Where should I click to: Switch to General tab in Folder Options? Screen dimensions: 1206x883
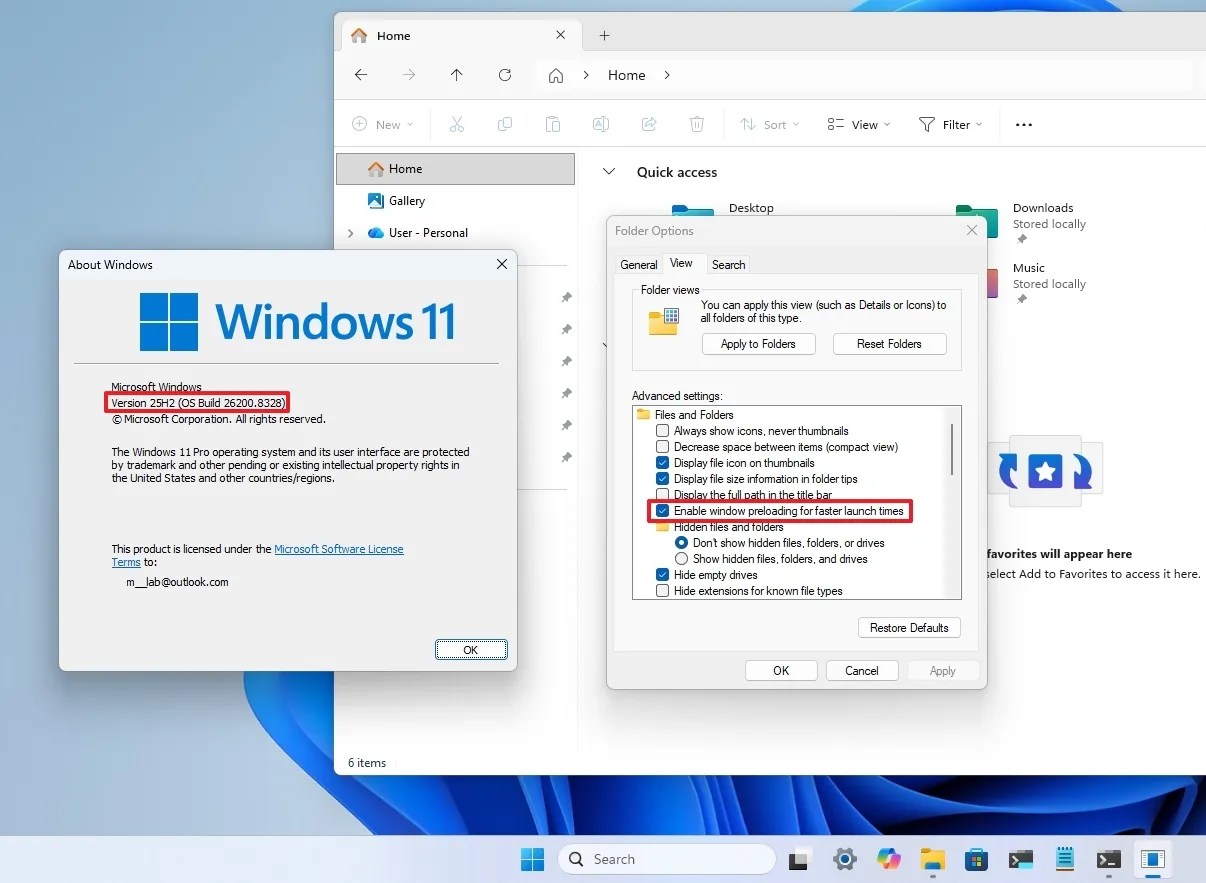(x=638, y=265)
